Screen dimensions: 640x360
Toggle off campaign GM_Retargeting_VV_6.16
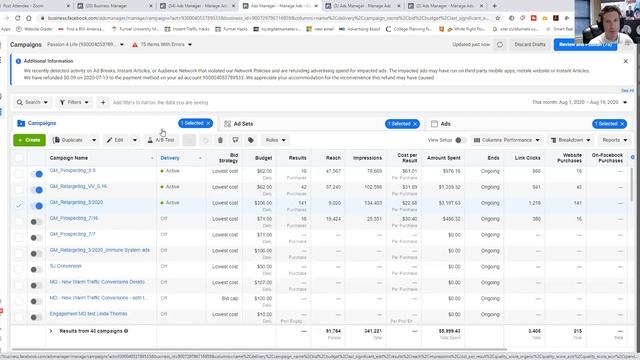click(x=37, y=190)
